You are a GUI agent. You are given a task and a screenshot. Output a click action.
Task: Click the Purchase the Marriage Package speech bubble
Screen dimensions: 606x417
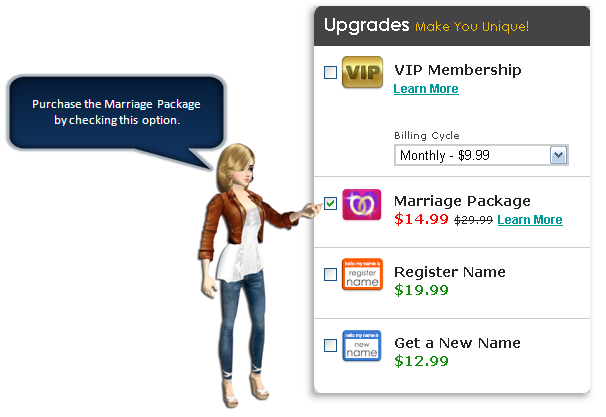(x=116, y=112)
